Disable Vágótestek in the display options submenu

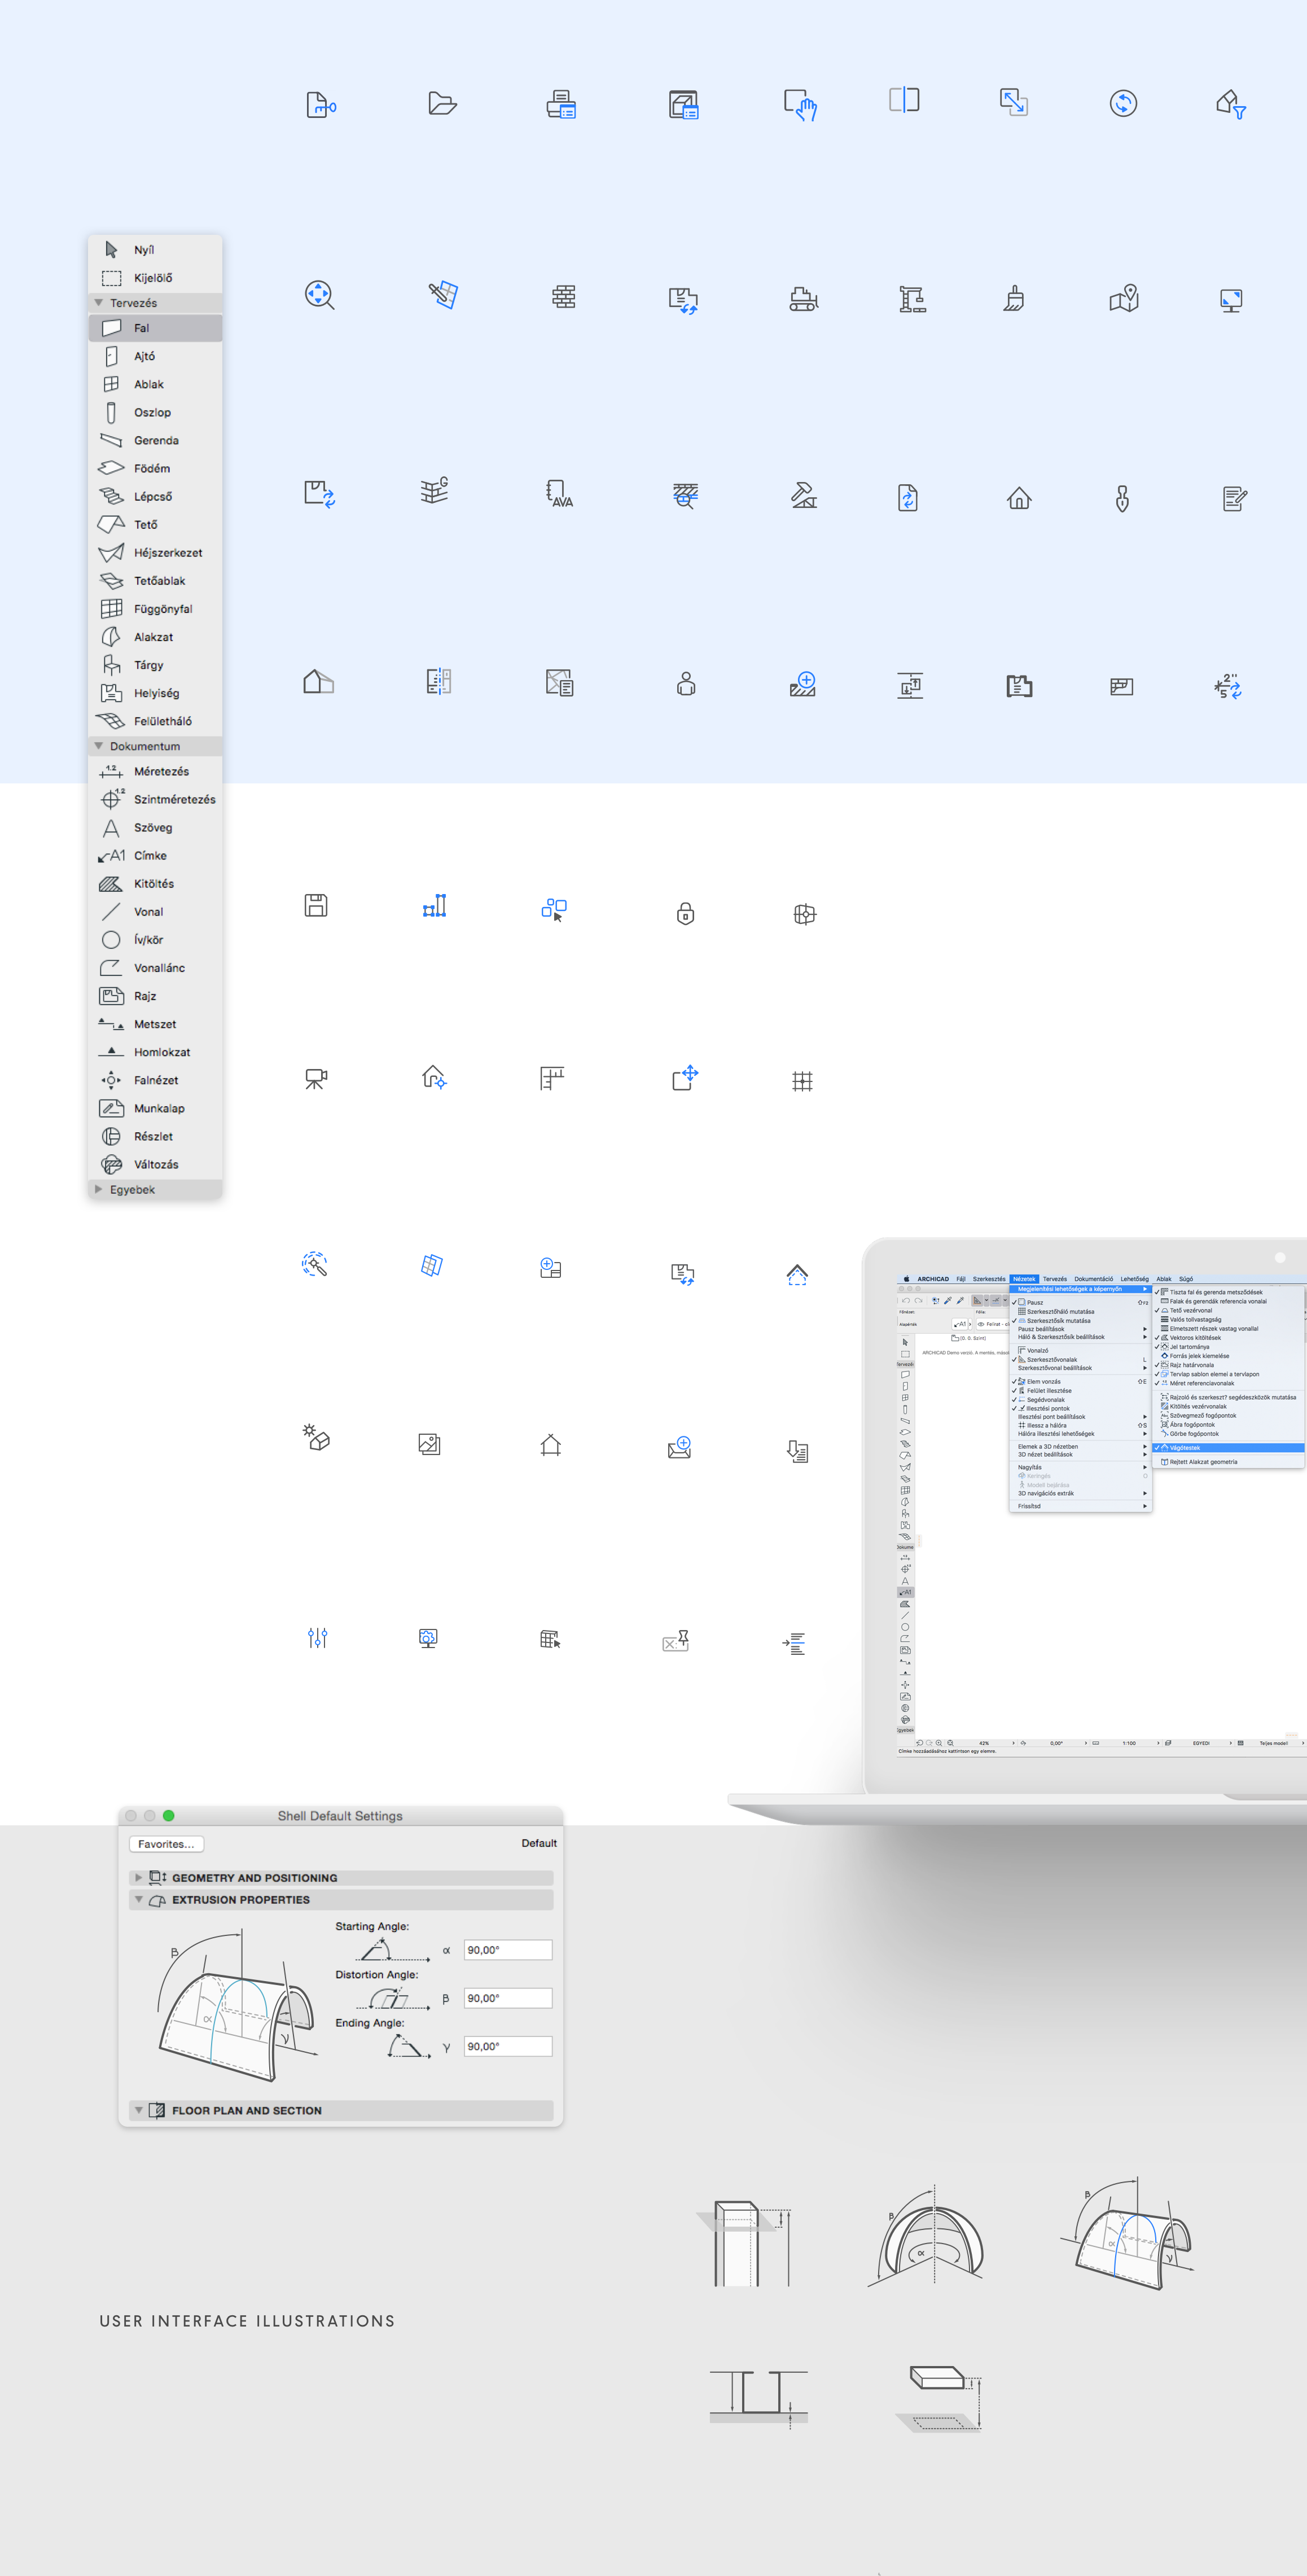pyautogui.click(x=1185, y=1448)
